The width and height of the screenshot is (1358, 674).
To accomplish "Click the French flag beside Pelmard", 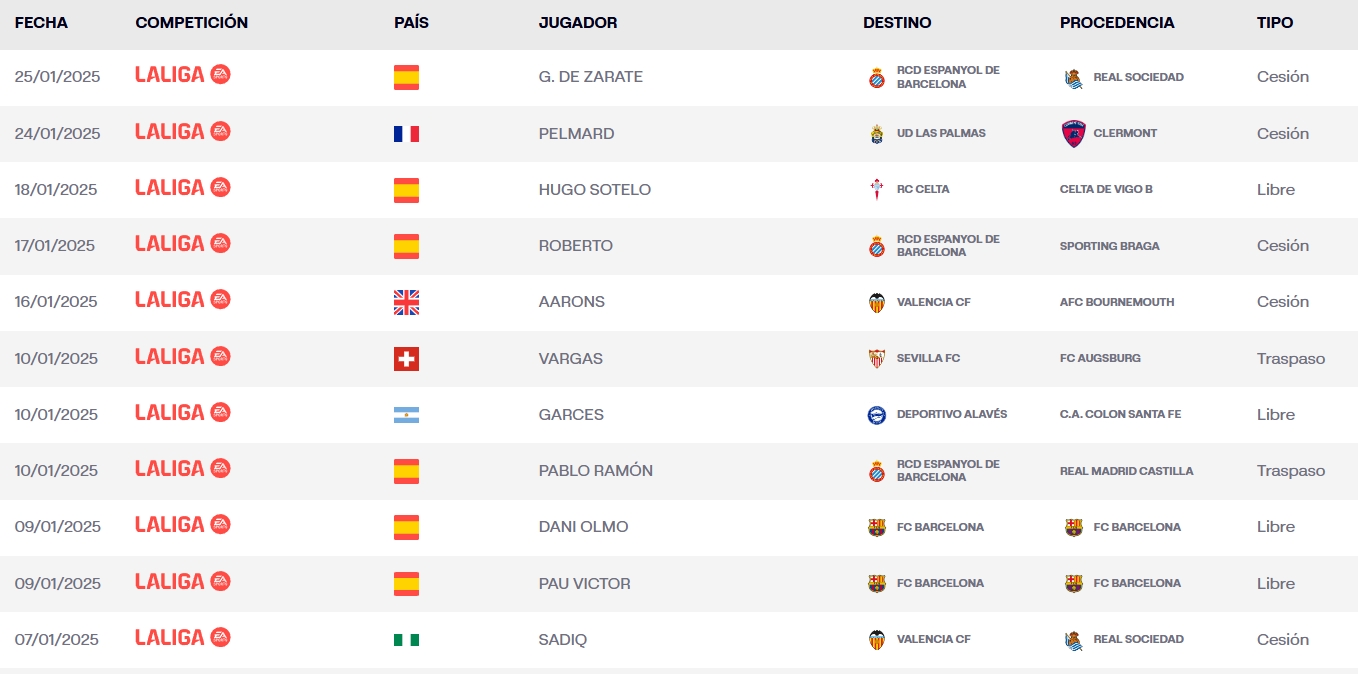I will point(406,134).
